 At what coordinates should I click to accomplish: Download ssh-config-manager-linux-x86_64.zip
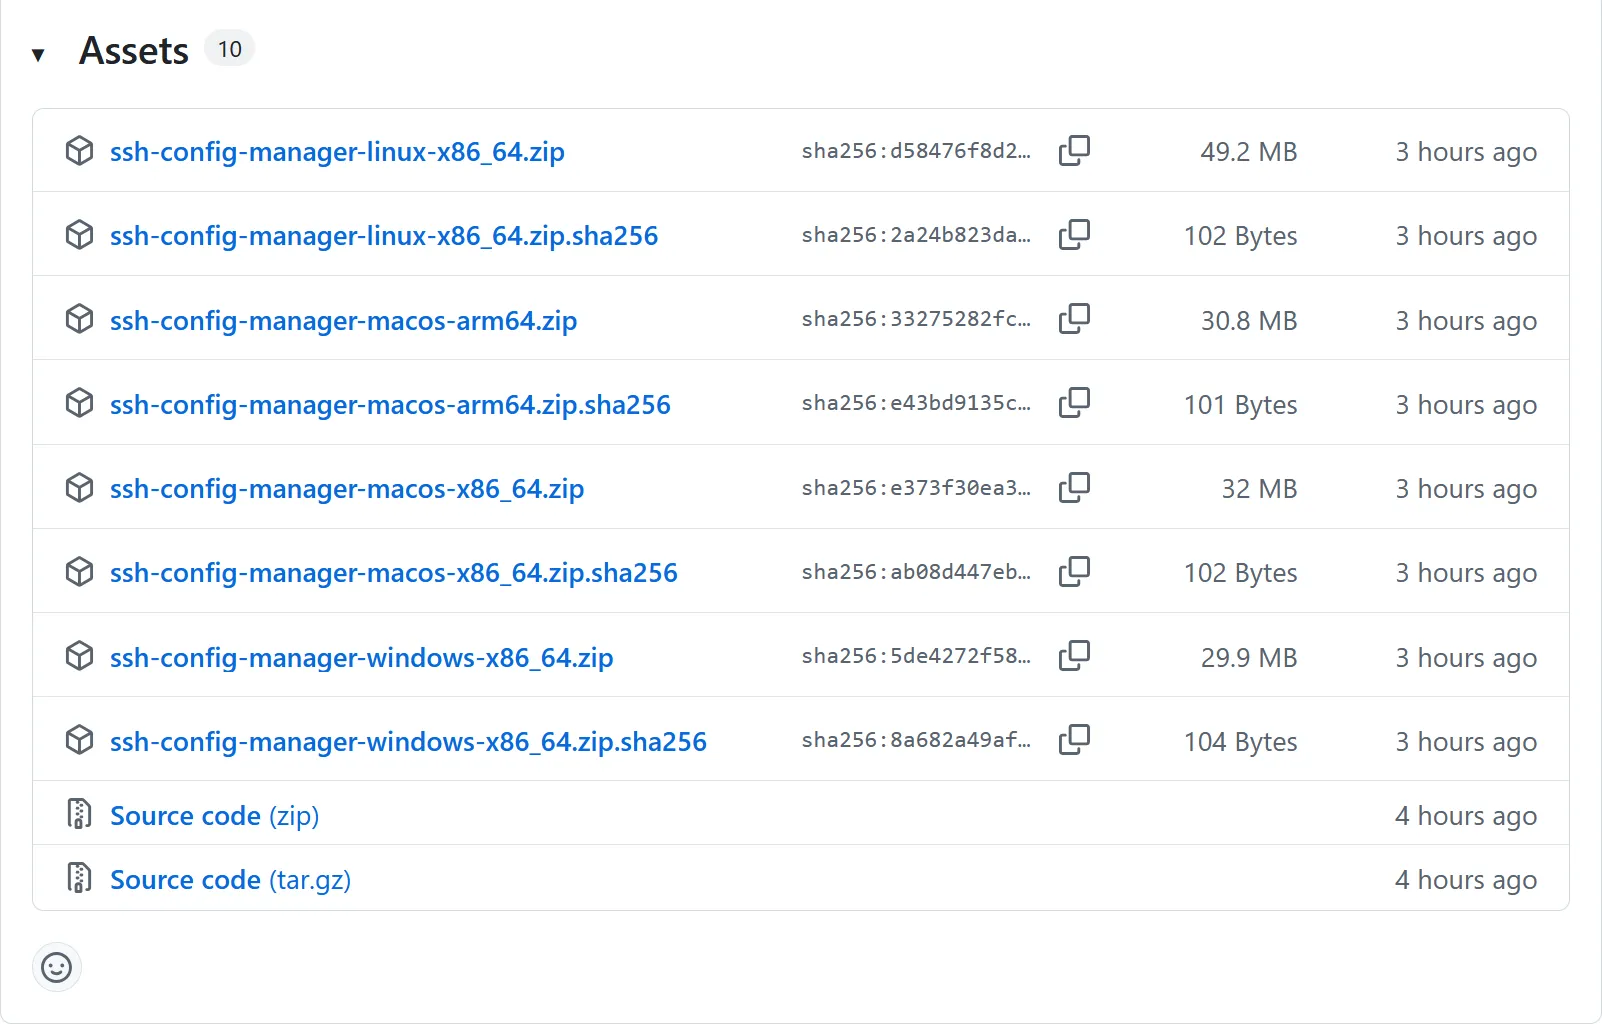click(x=337, y=152)
